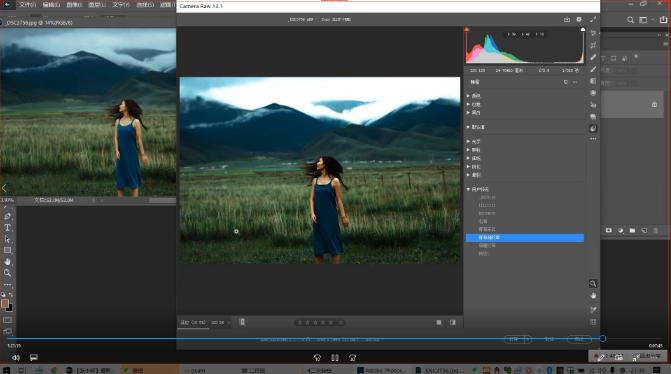Select Photoshop Rectangle shape tool
Viewport: 671px width, 374px height.
click(x=8, y=250)
